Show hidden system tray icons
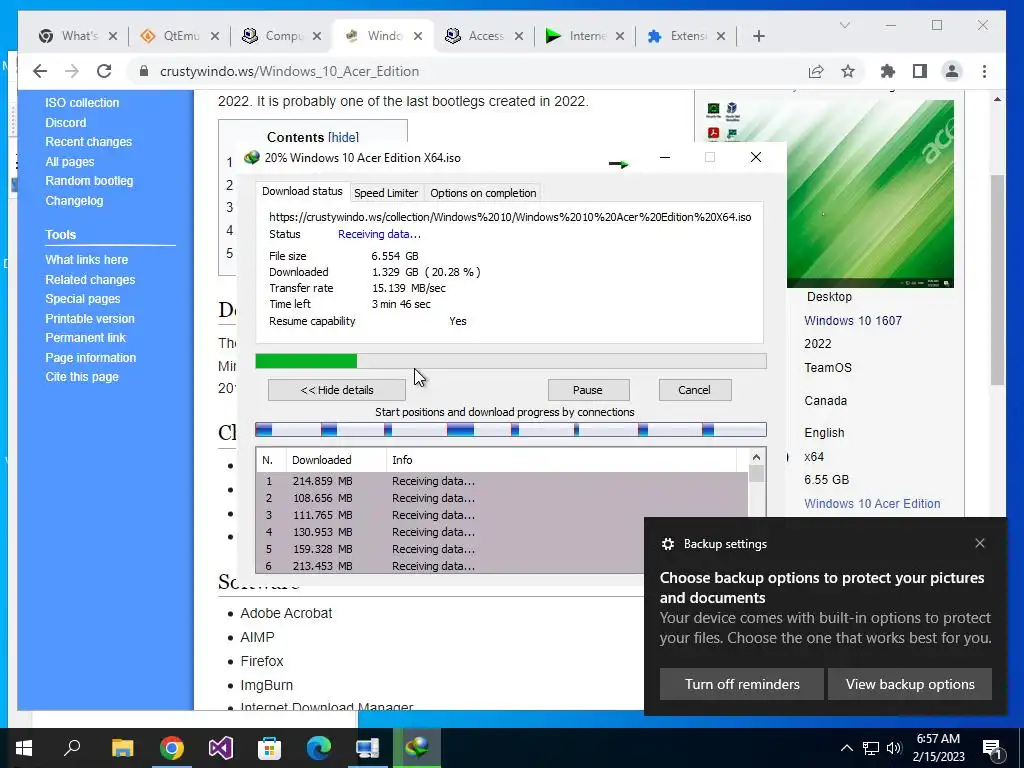This screenshot has height=768, width=1024. point(846,748)
